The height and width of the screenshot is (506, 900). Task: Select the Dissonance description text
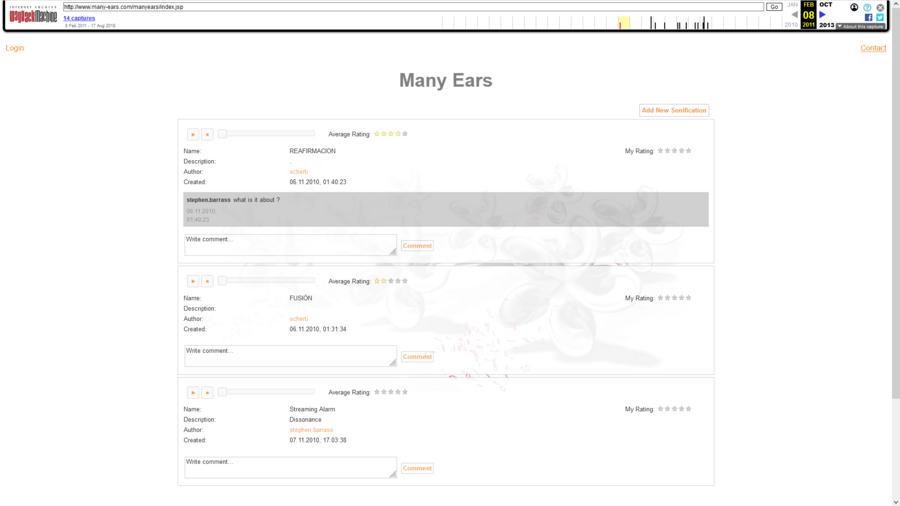(305, 420)
